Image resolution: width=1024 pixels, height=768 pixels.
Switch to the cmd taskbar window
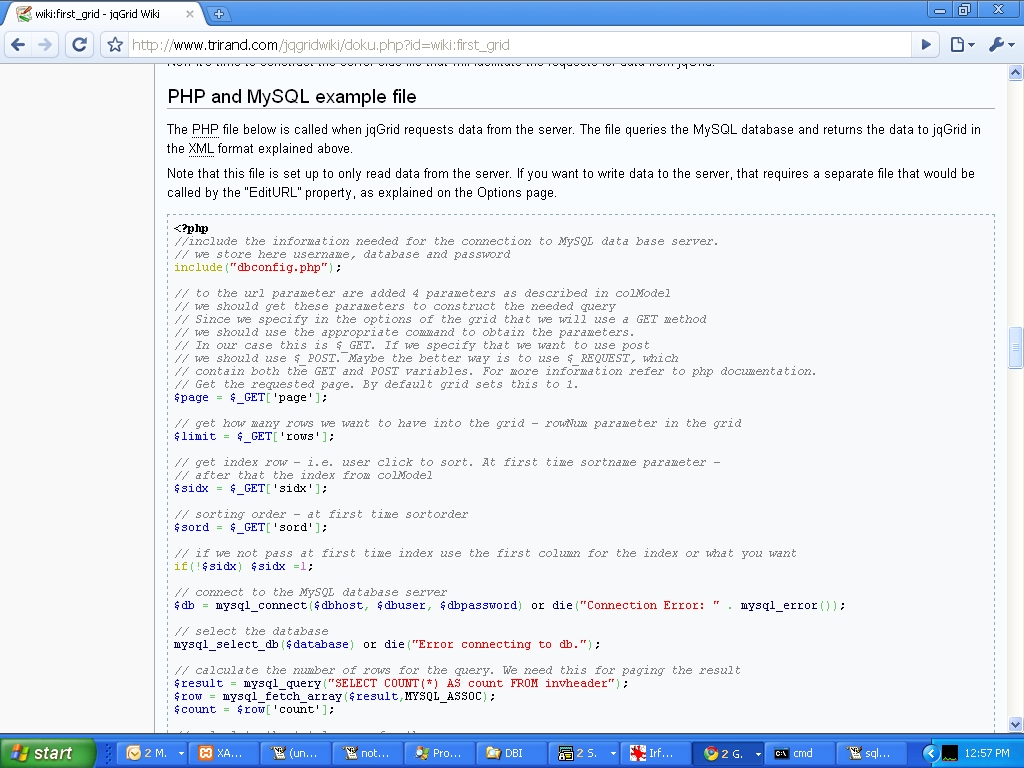coord(801,753)
